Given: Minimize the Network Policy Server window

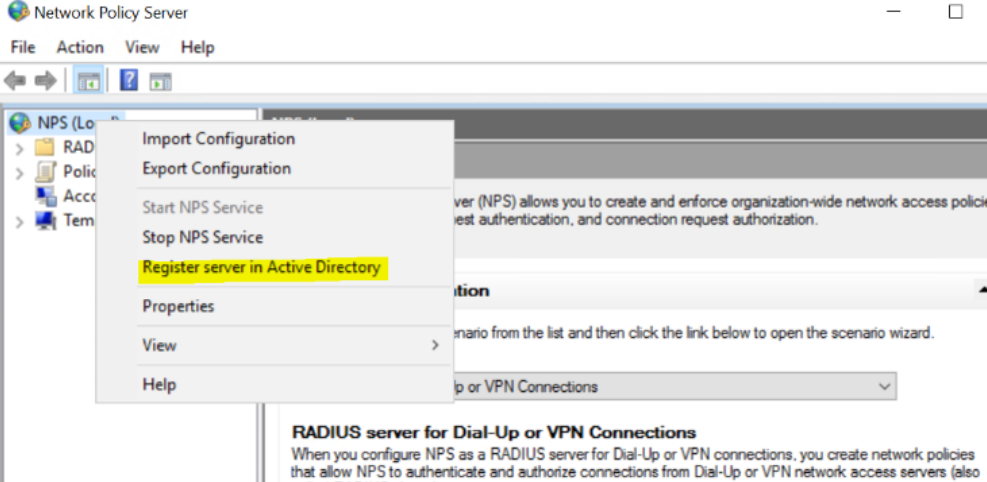Looking at the screenshot, I should click(893, 11).
